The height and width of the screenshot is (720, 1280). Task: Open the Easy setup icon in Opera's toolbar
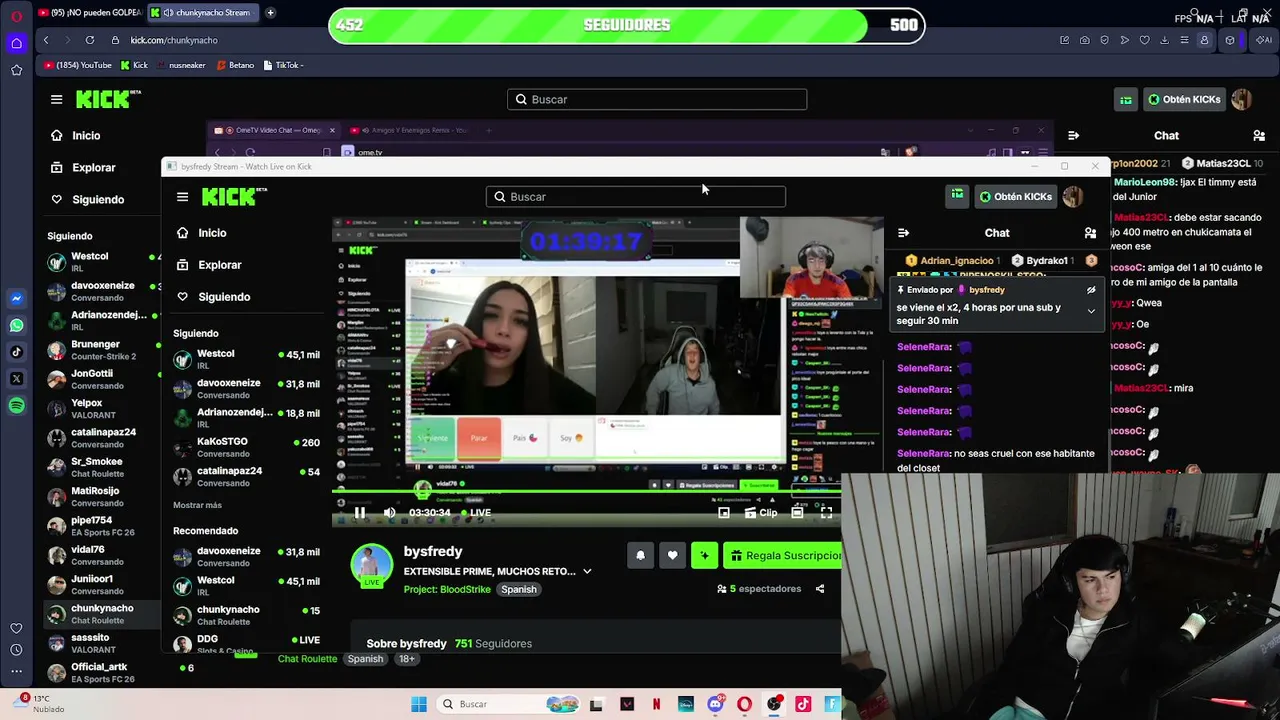[1184, 40]
